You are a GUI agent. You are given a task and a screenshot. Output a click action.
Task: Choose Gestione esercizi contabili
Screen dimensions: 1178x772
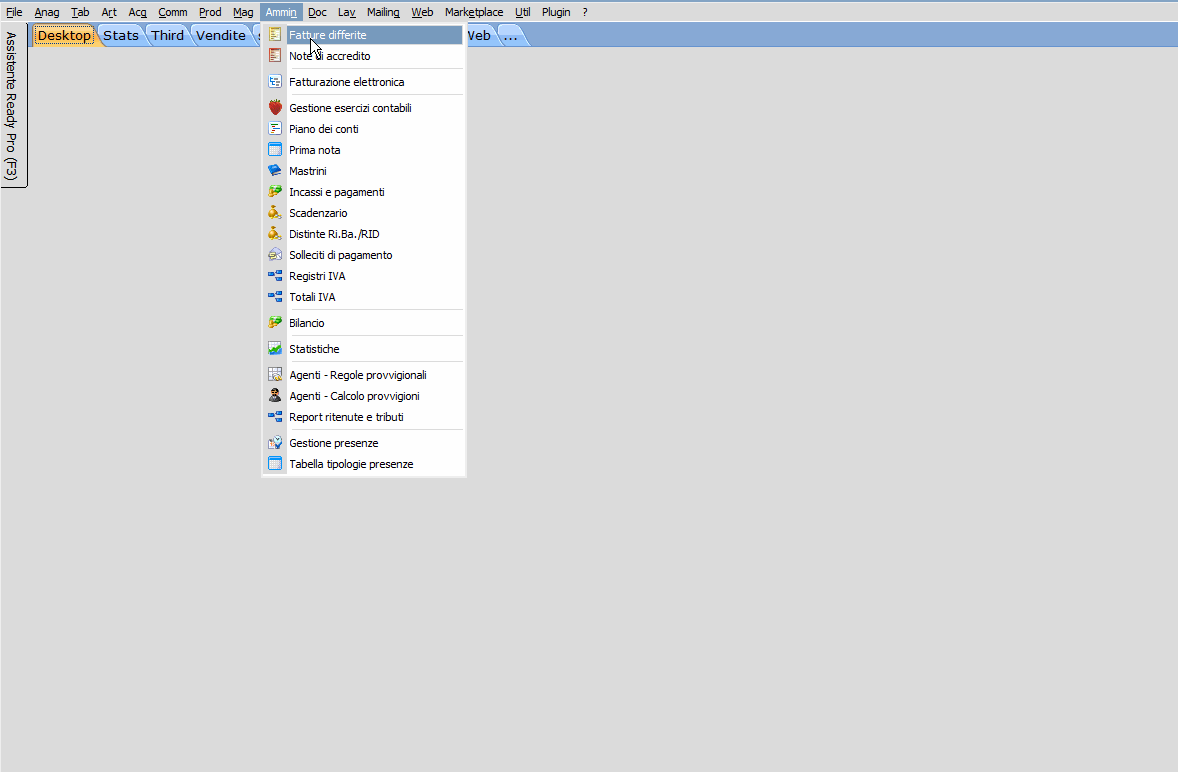(x=364, y=108)
